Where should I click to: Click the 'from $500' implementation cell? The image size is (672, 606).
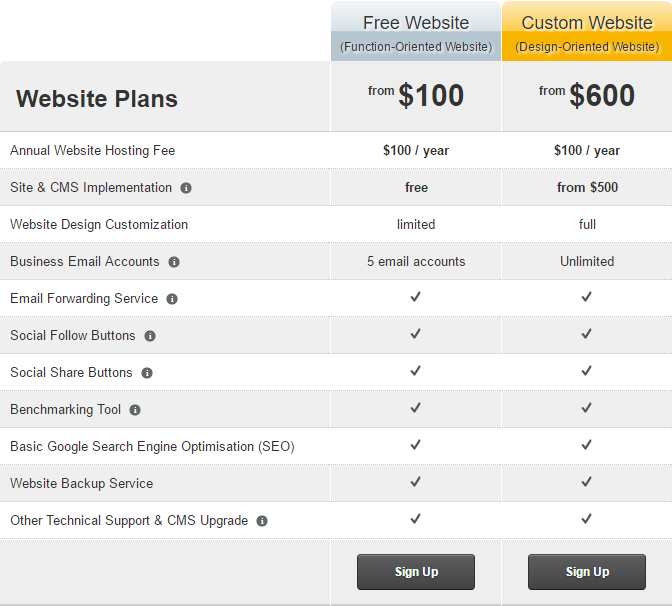pyautogui.click(x=587, y=187)
